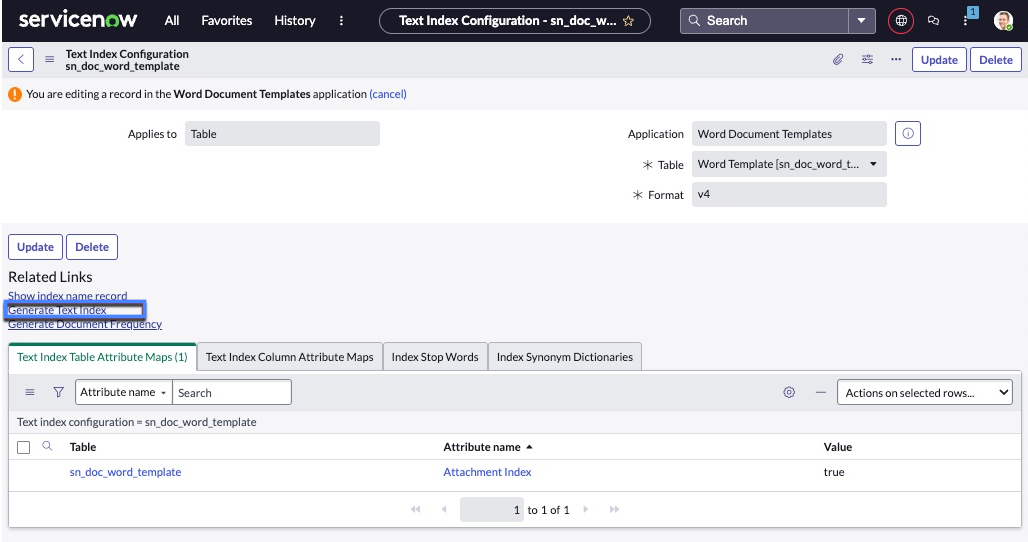Open the personalize form settings icon

pyautogui.click(x=867, y=60)
